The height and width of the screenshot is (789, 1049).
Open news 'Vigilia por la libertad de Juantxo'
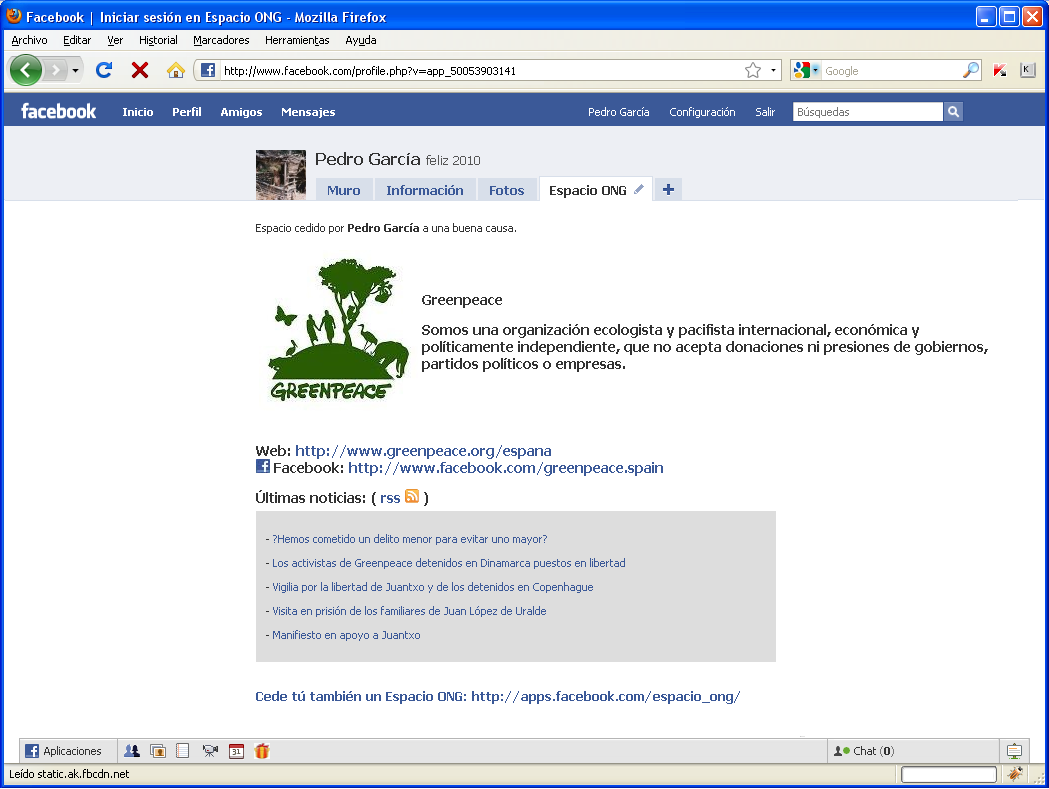coord(432,587)
